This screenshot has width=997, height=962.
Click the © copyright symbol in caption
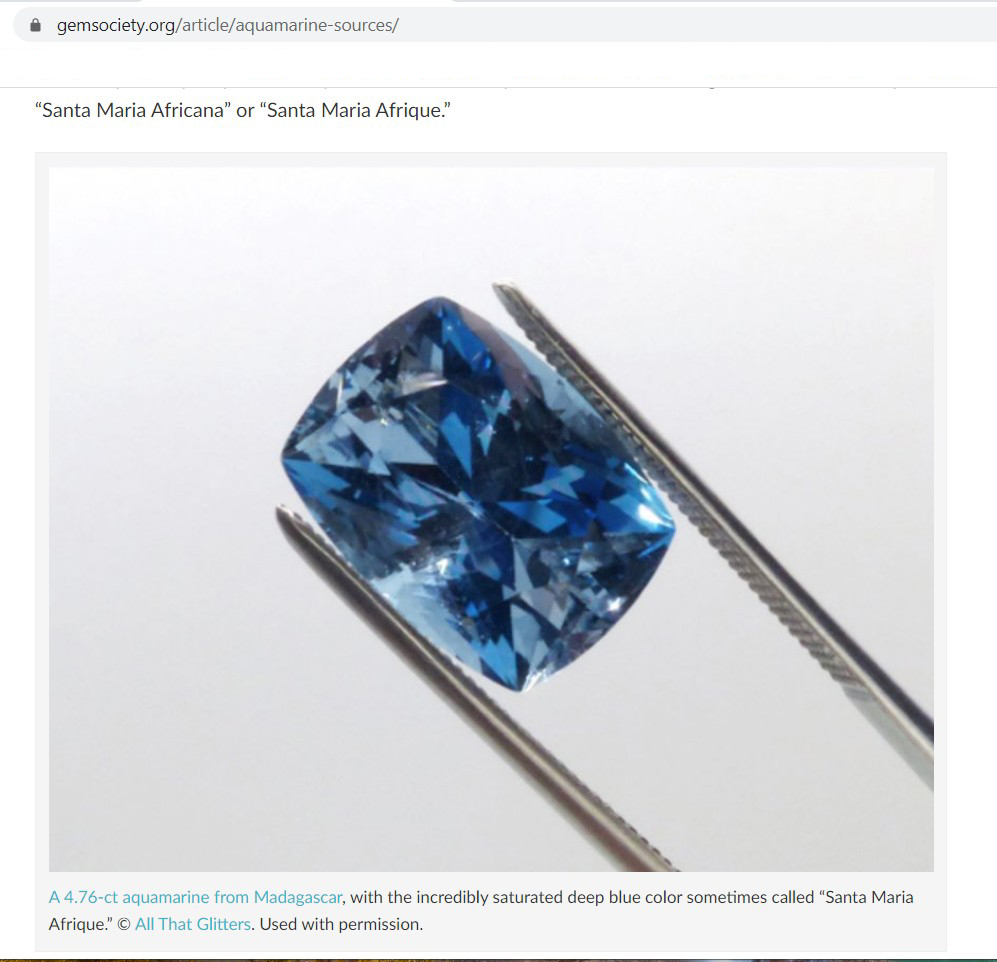(x=124, y=924)
